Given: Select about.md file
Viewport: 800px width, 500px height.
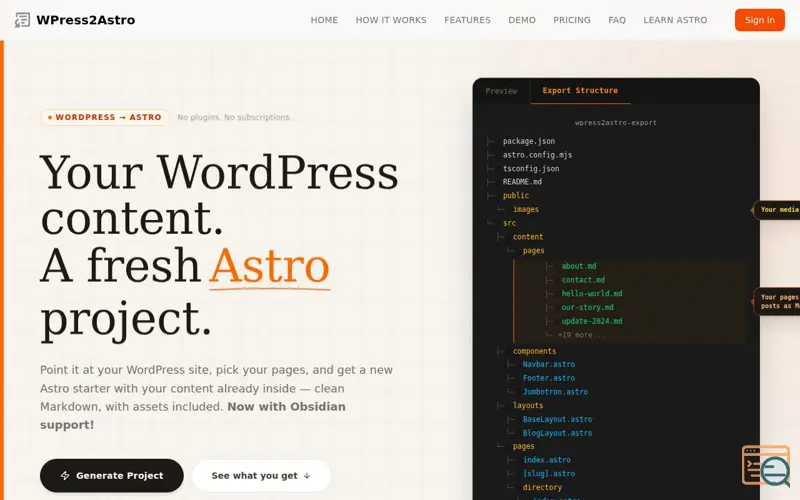Looking at the screenshot, I should click(579, 266).
